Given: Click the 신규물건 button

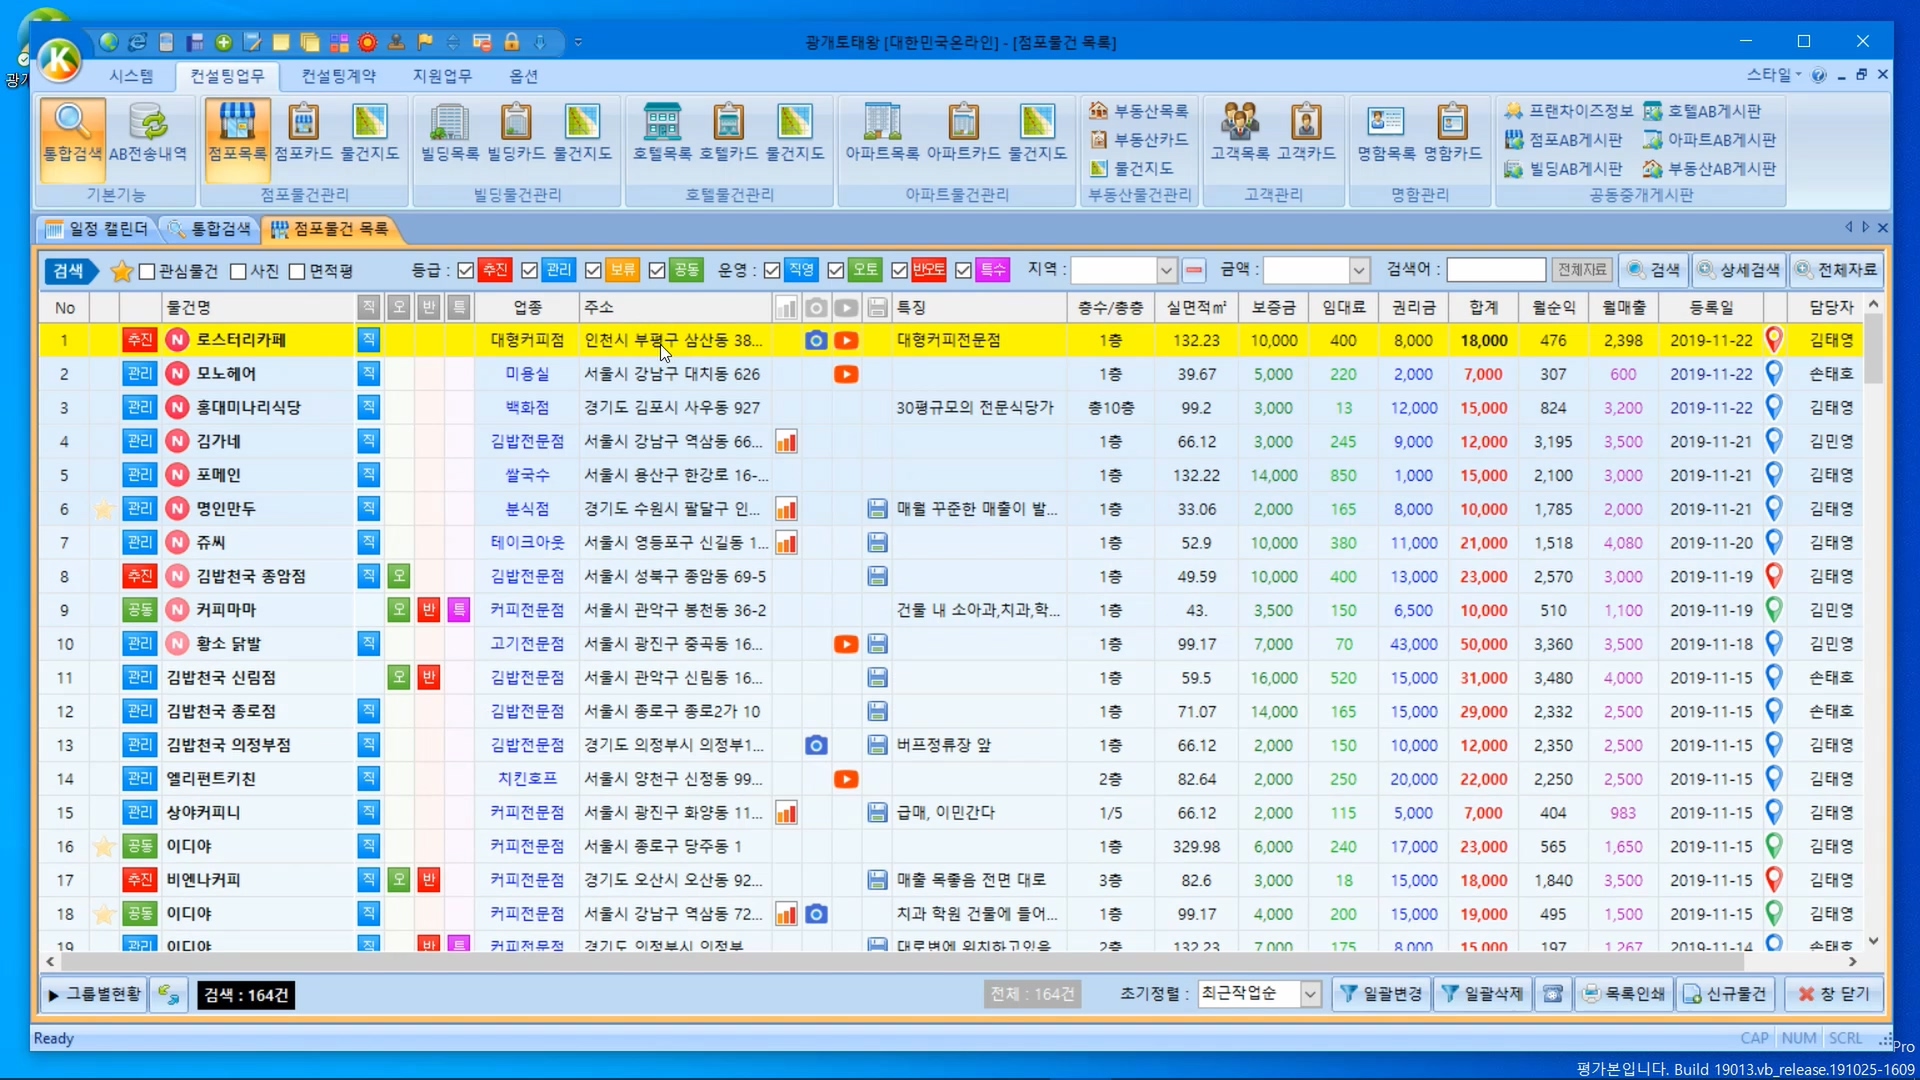Looking at the screenshot, I should tap(1726, 994).
